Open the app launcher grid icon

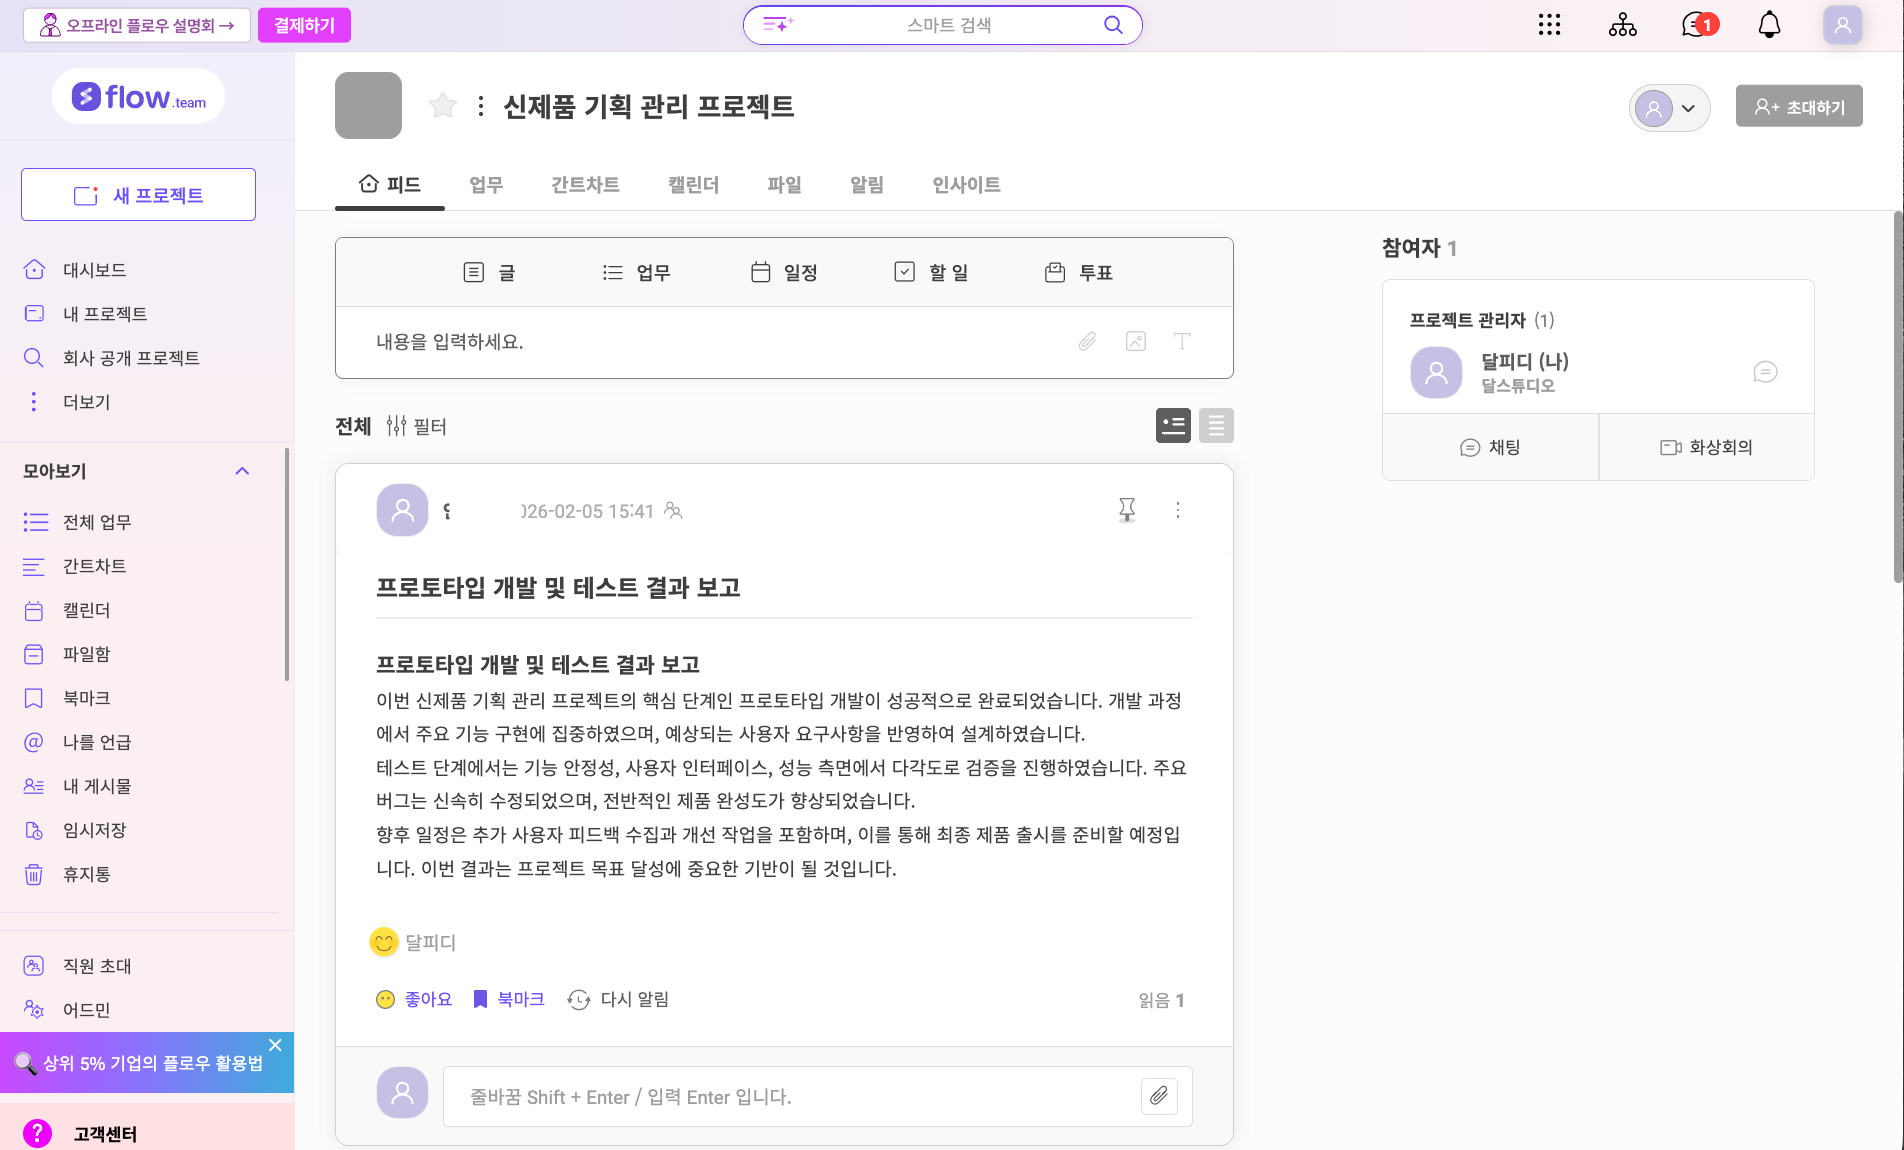pos(1549,25)
